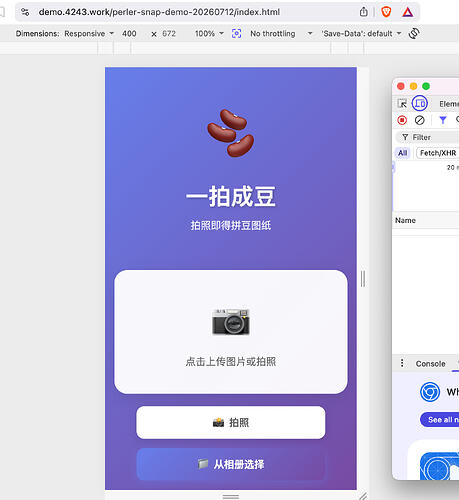Click the Filter input in DevTools
This screenshot has height=500, width=459.
pyautogui.click(x=428, y=137)
